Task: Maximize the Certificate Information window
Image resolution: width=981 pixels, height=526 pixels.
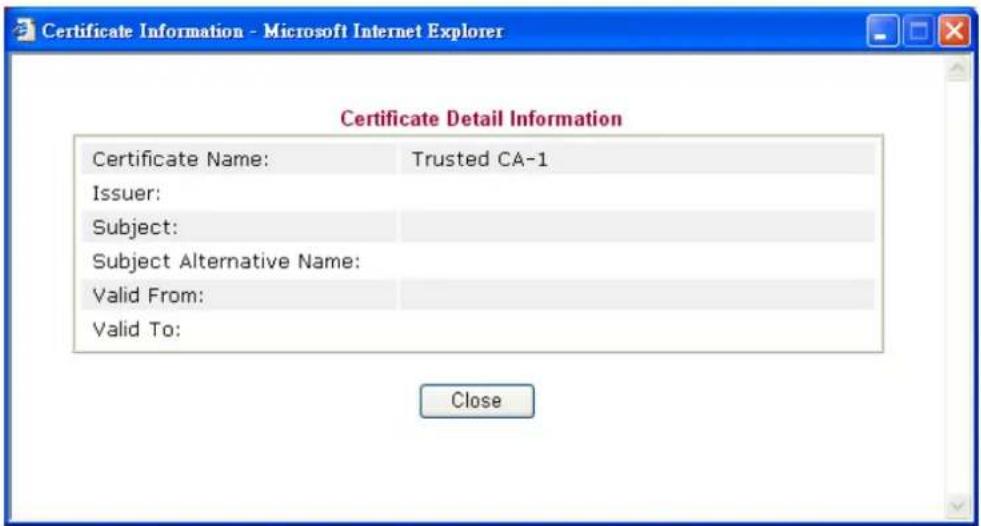Action: (x=918, y=31)
